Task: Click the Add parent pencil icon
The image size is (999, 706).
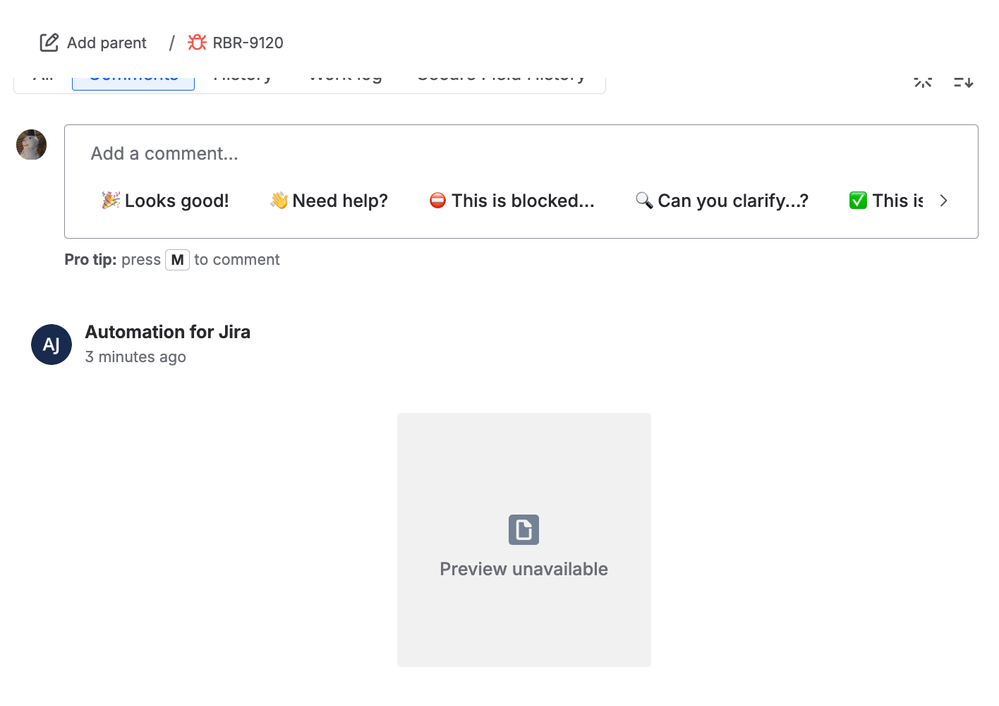Action: 48,42
